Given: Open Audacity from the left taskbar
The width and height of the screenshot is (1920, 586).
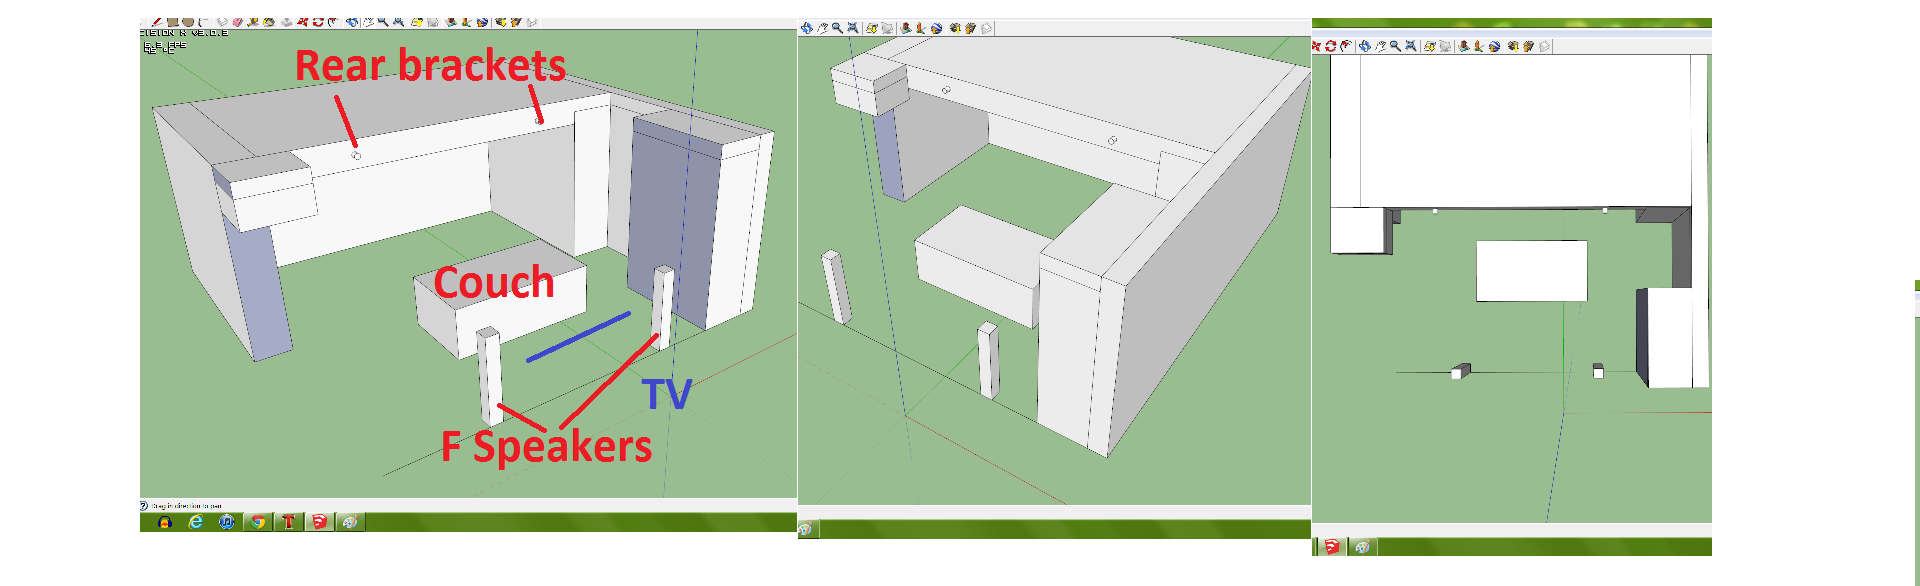Looking at the screenshot, I should [164, 522].
